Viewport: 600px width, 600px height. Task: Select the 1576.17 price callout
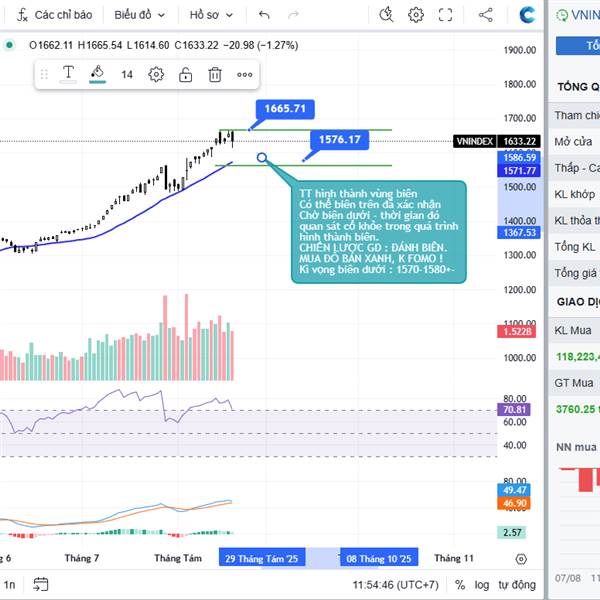coord(340,139)
